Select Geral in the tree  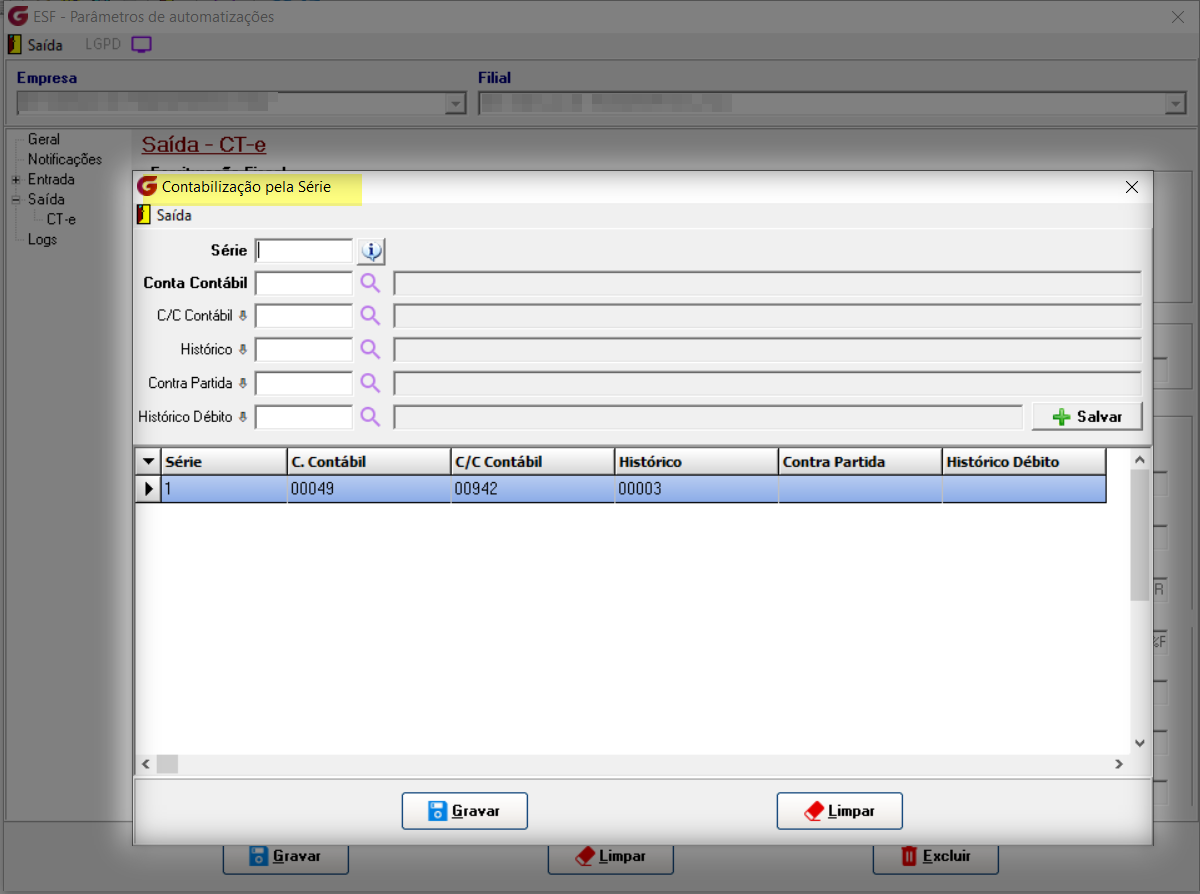[44, 140]
